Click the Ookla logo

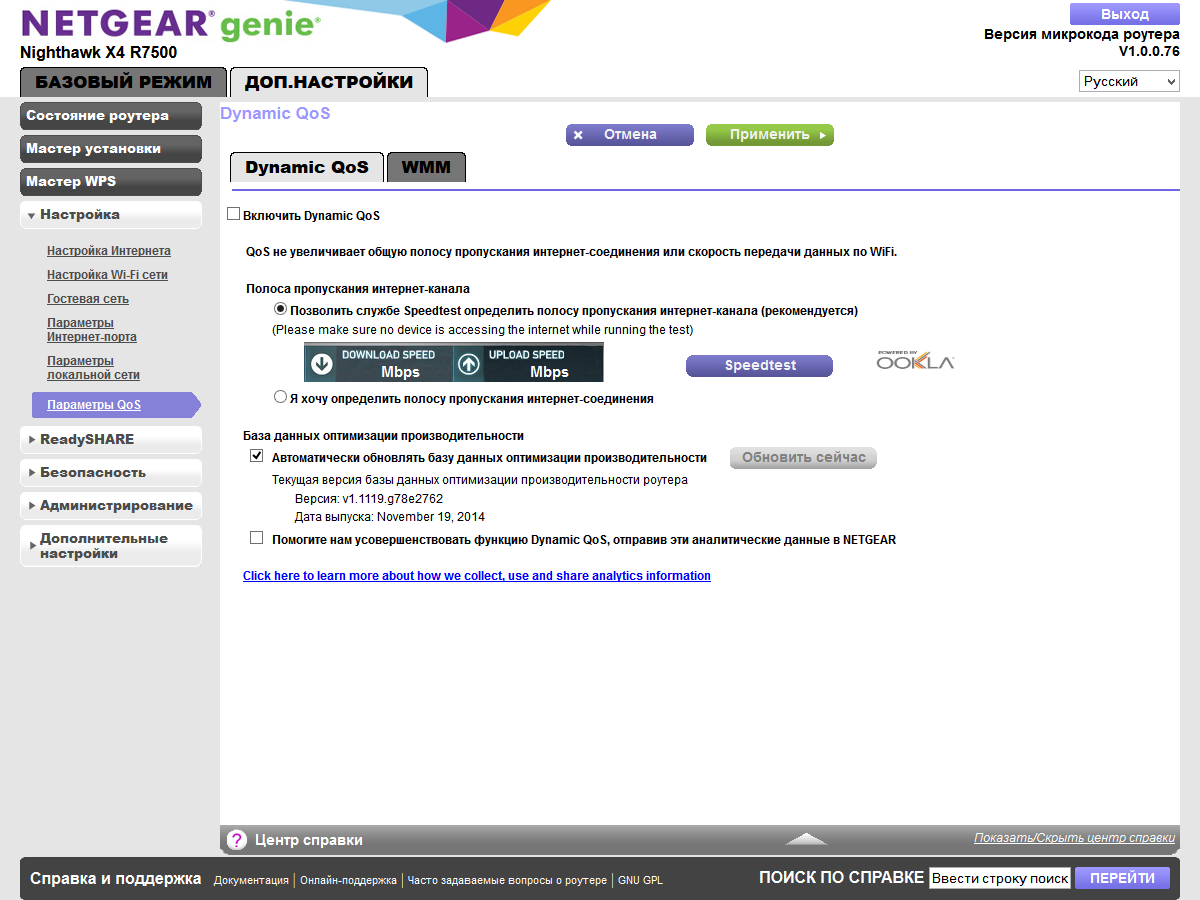(915, 360)
